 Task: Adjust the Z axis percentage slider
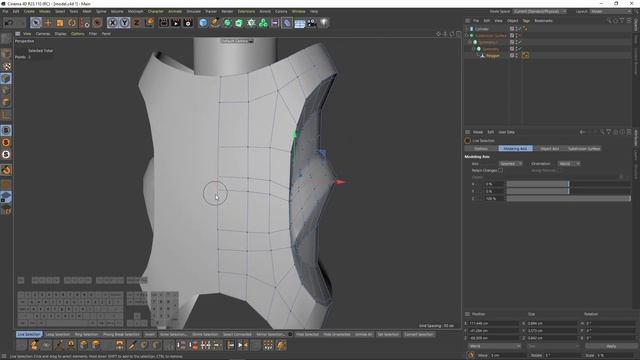pyautogui.click(x=569, y=198)
